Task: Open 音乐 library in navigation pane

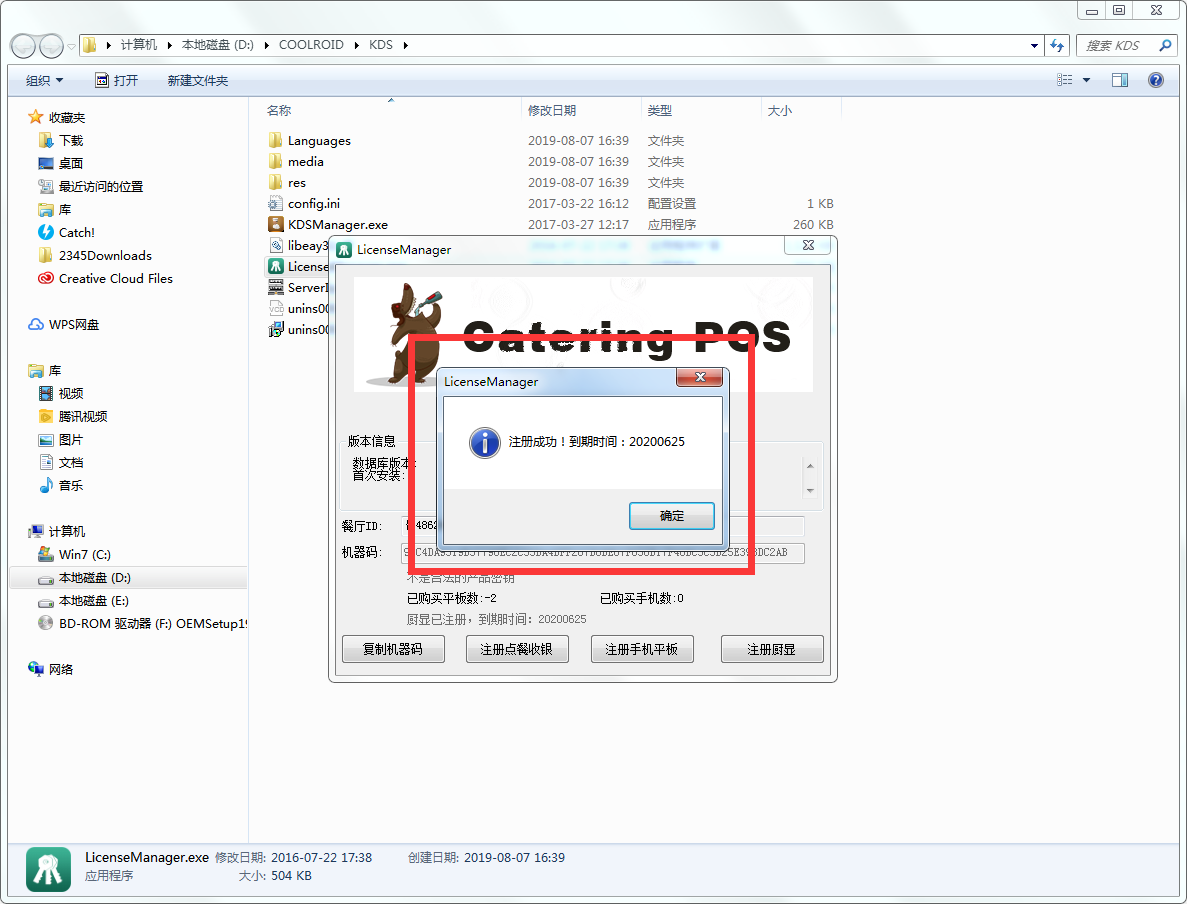Action: click(71, 485)
